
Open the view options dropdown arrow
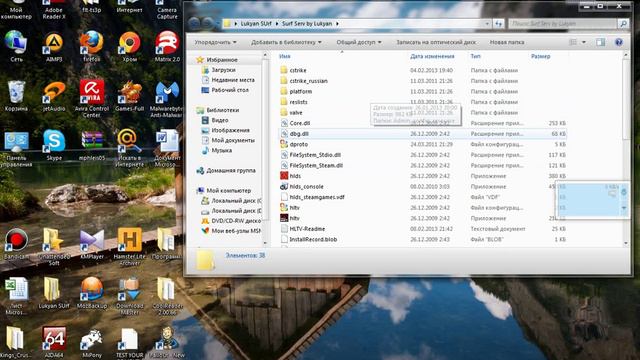(584, 42)
